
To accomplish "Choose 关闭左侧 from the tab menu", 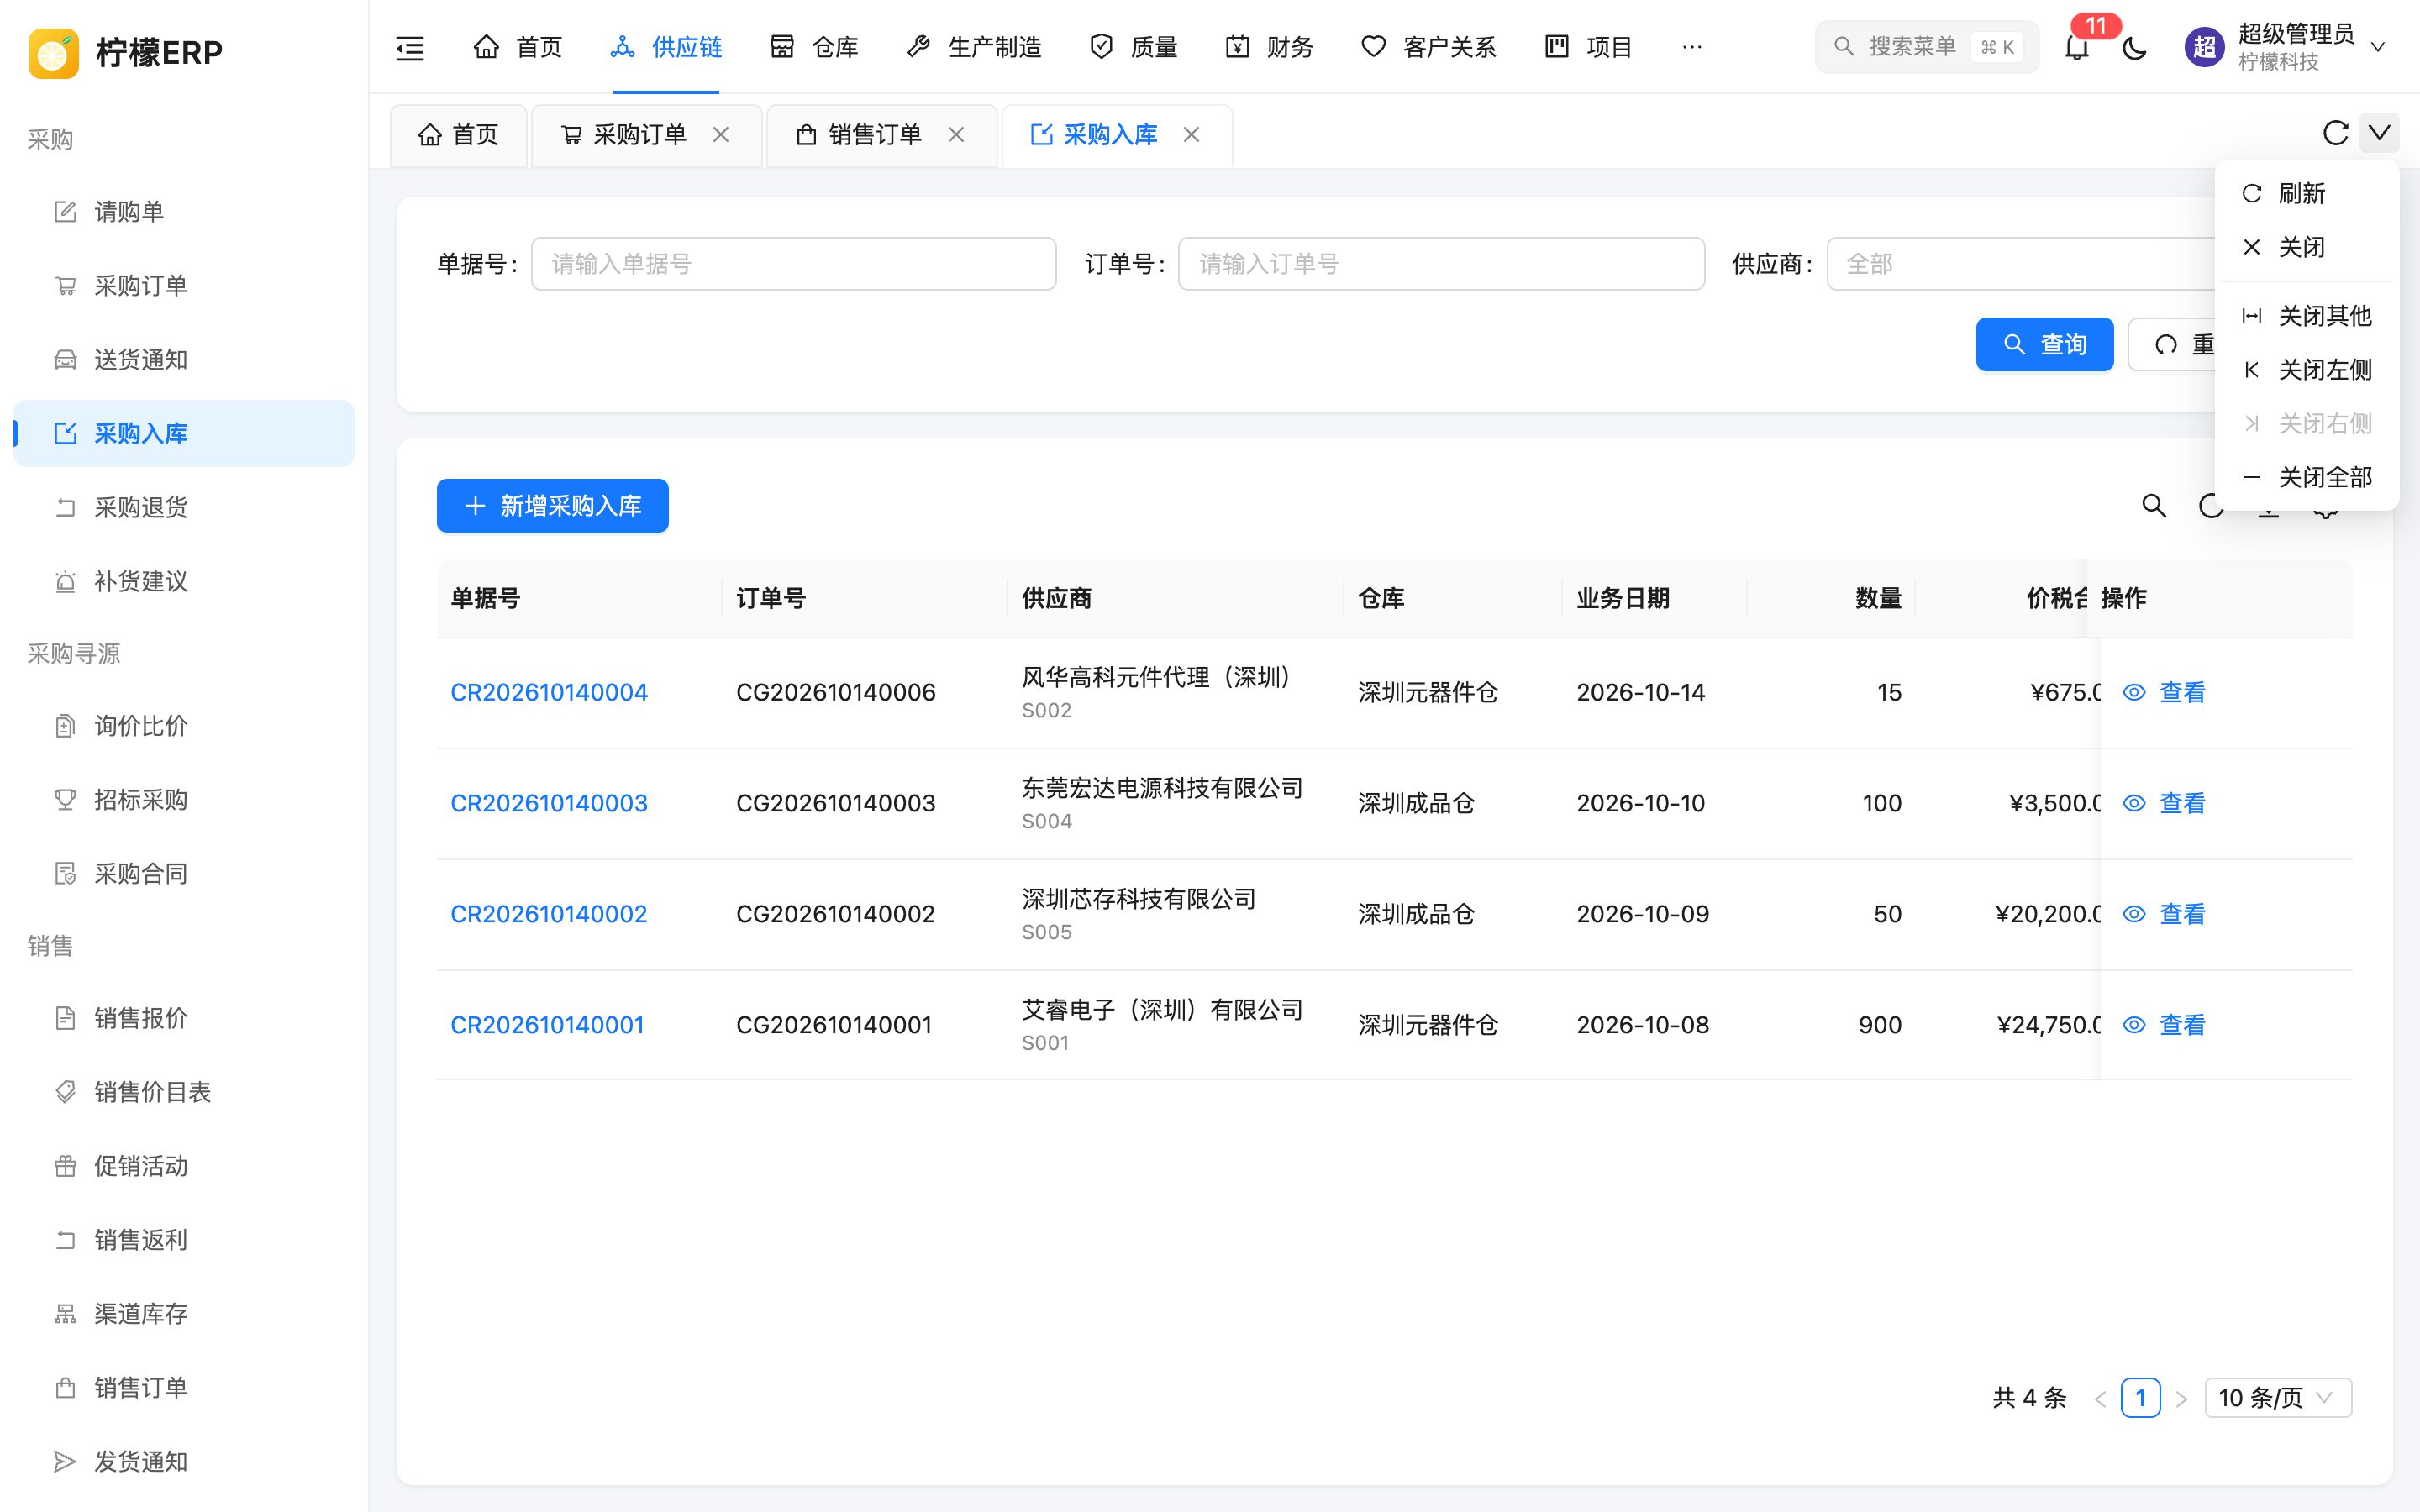I will [x=2306, y=370].
